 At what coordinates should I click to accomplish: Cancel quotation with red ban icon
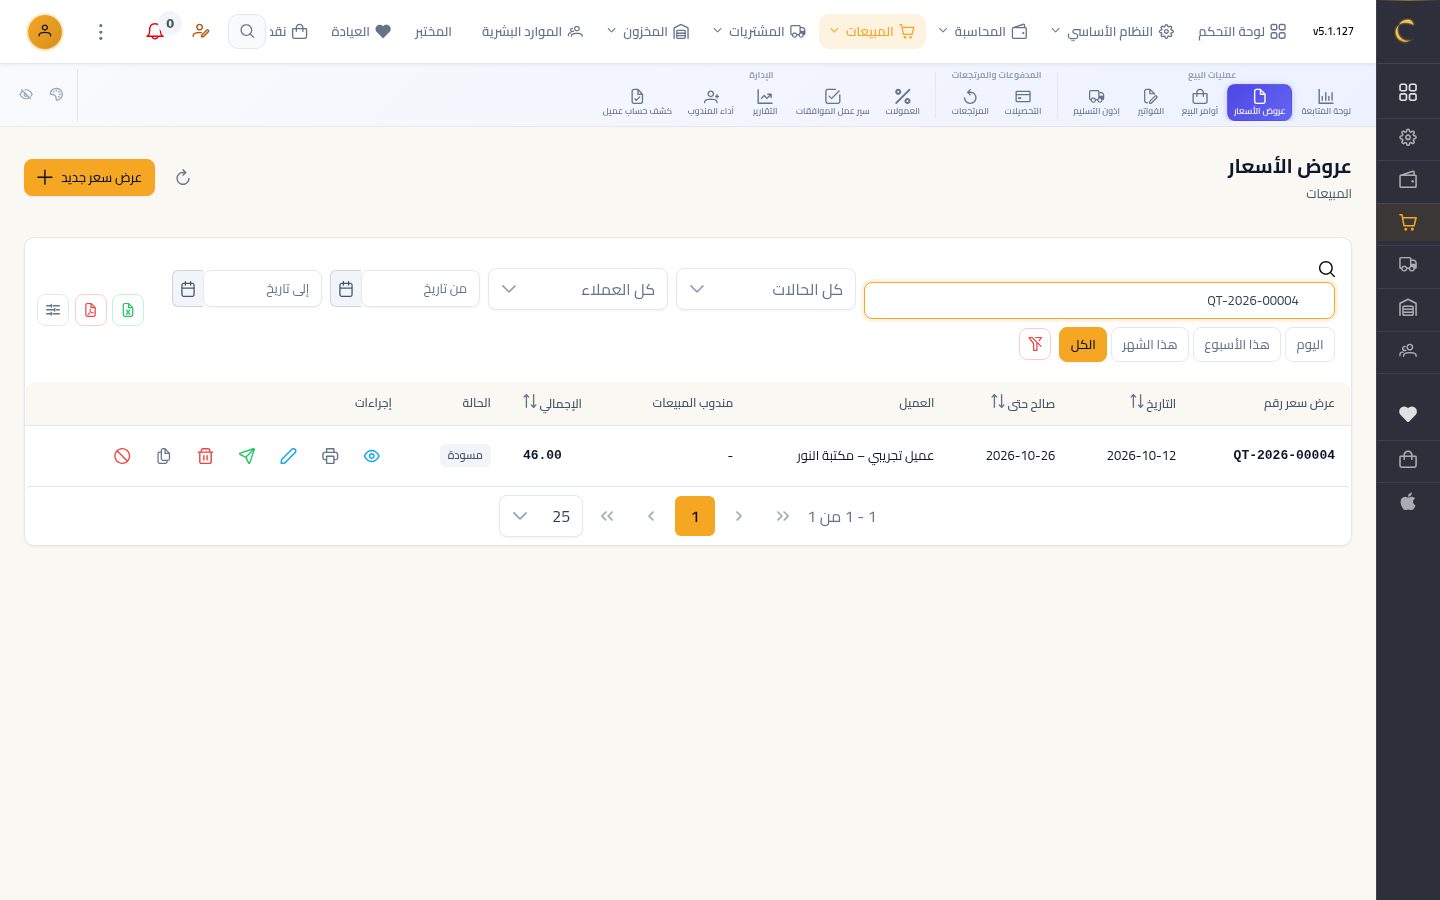(122, 456)
